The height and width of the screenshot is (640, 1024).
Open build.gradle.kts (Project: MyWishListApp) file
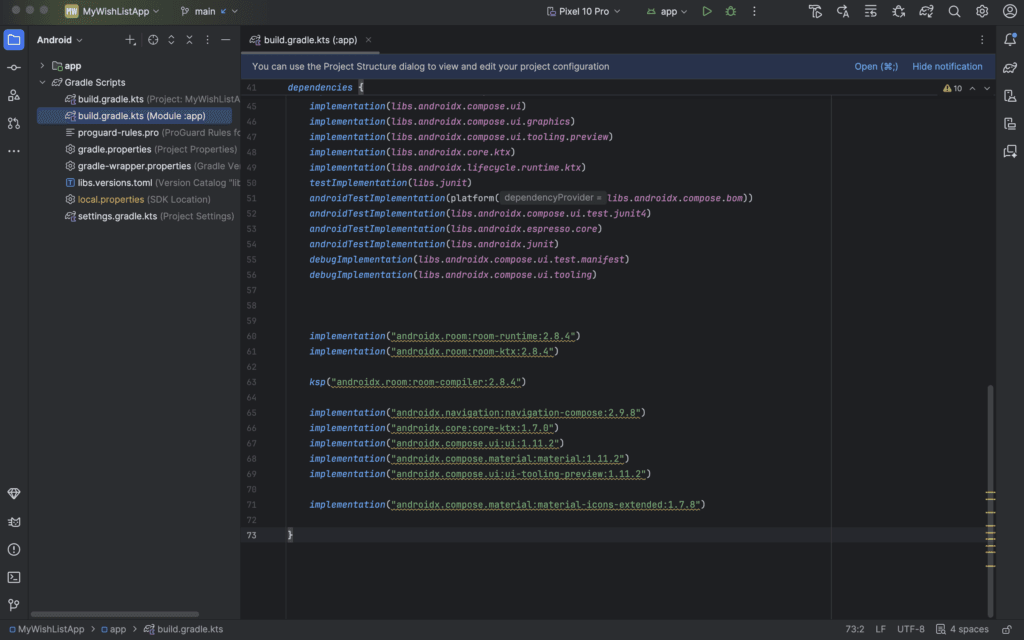click(x=152, y=99)
